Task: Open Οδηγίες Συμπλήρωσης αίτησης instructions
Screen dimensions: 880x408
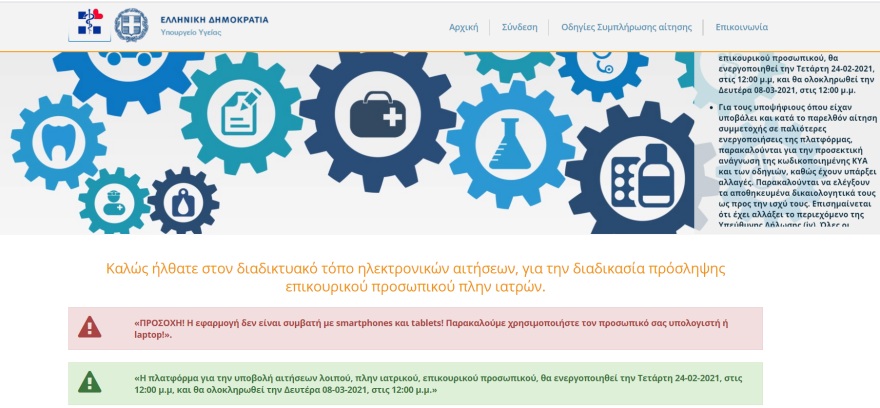Action: tap(626, 27)
